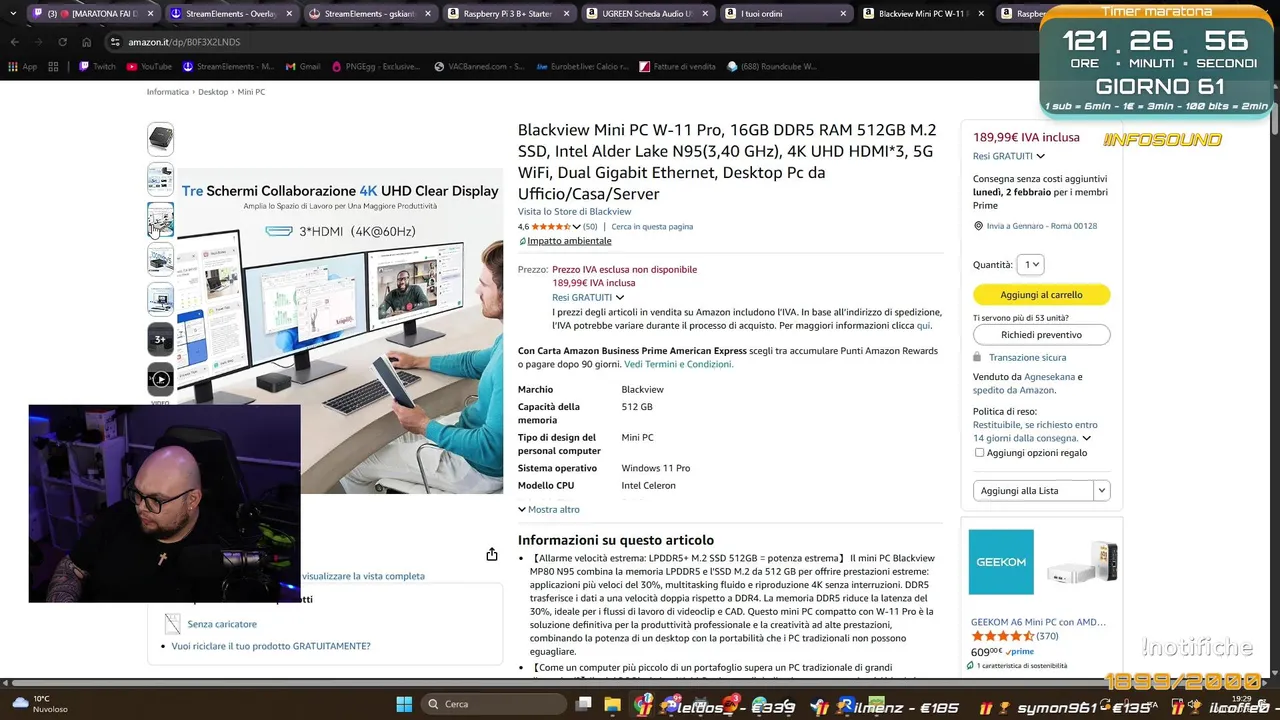Close the UGREEN Scheda Audio tab
1280x720 pixels.
tap(705, 14)
